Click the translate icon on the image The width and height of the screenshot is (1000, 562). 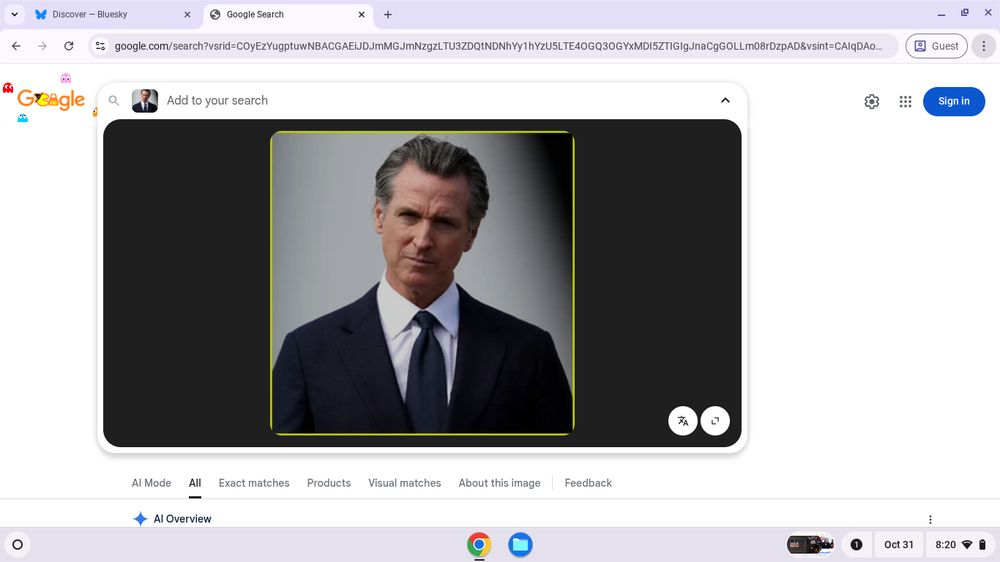(x=682, y=421)
